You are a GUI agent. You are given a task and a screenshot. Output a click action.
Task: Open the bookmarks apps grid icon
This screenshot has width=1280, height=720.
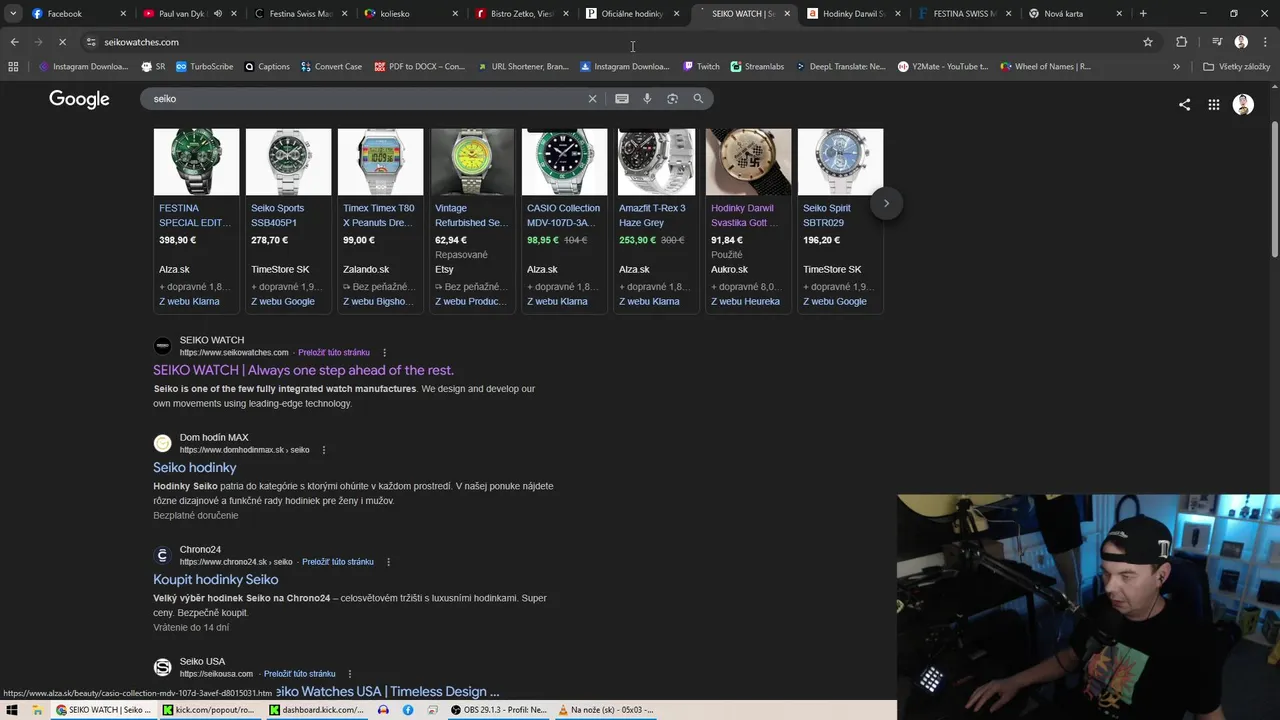[13, 66]
